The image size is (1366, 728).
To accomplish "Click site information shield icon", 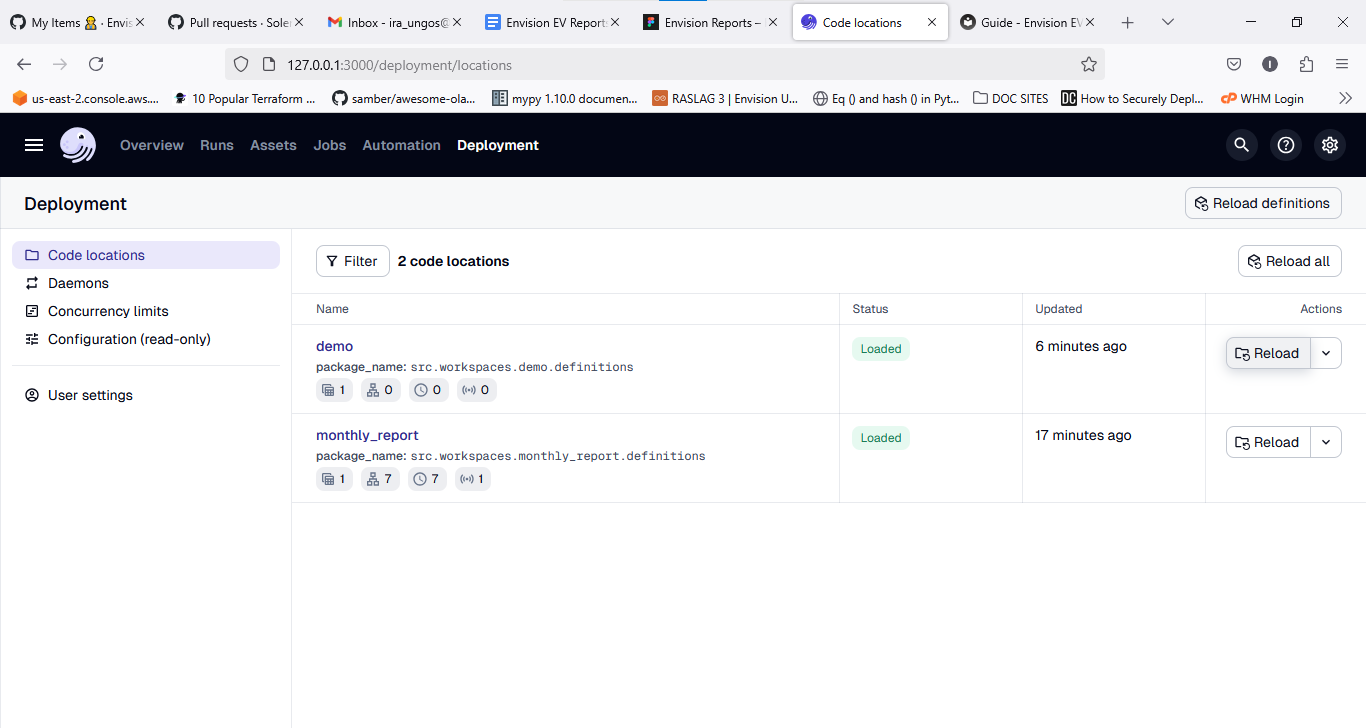I will [240, 64].
